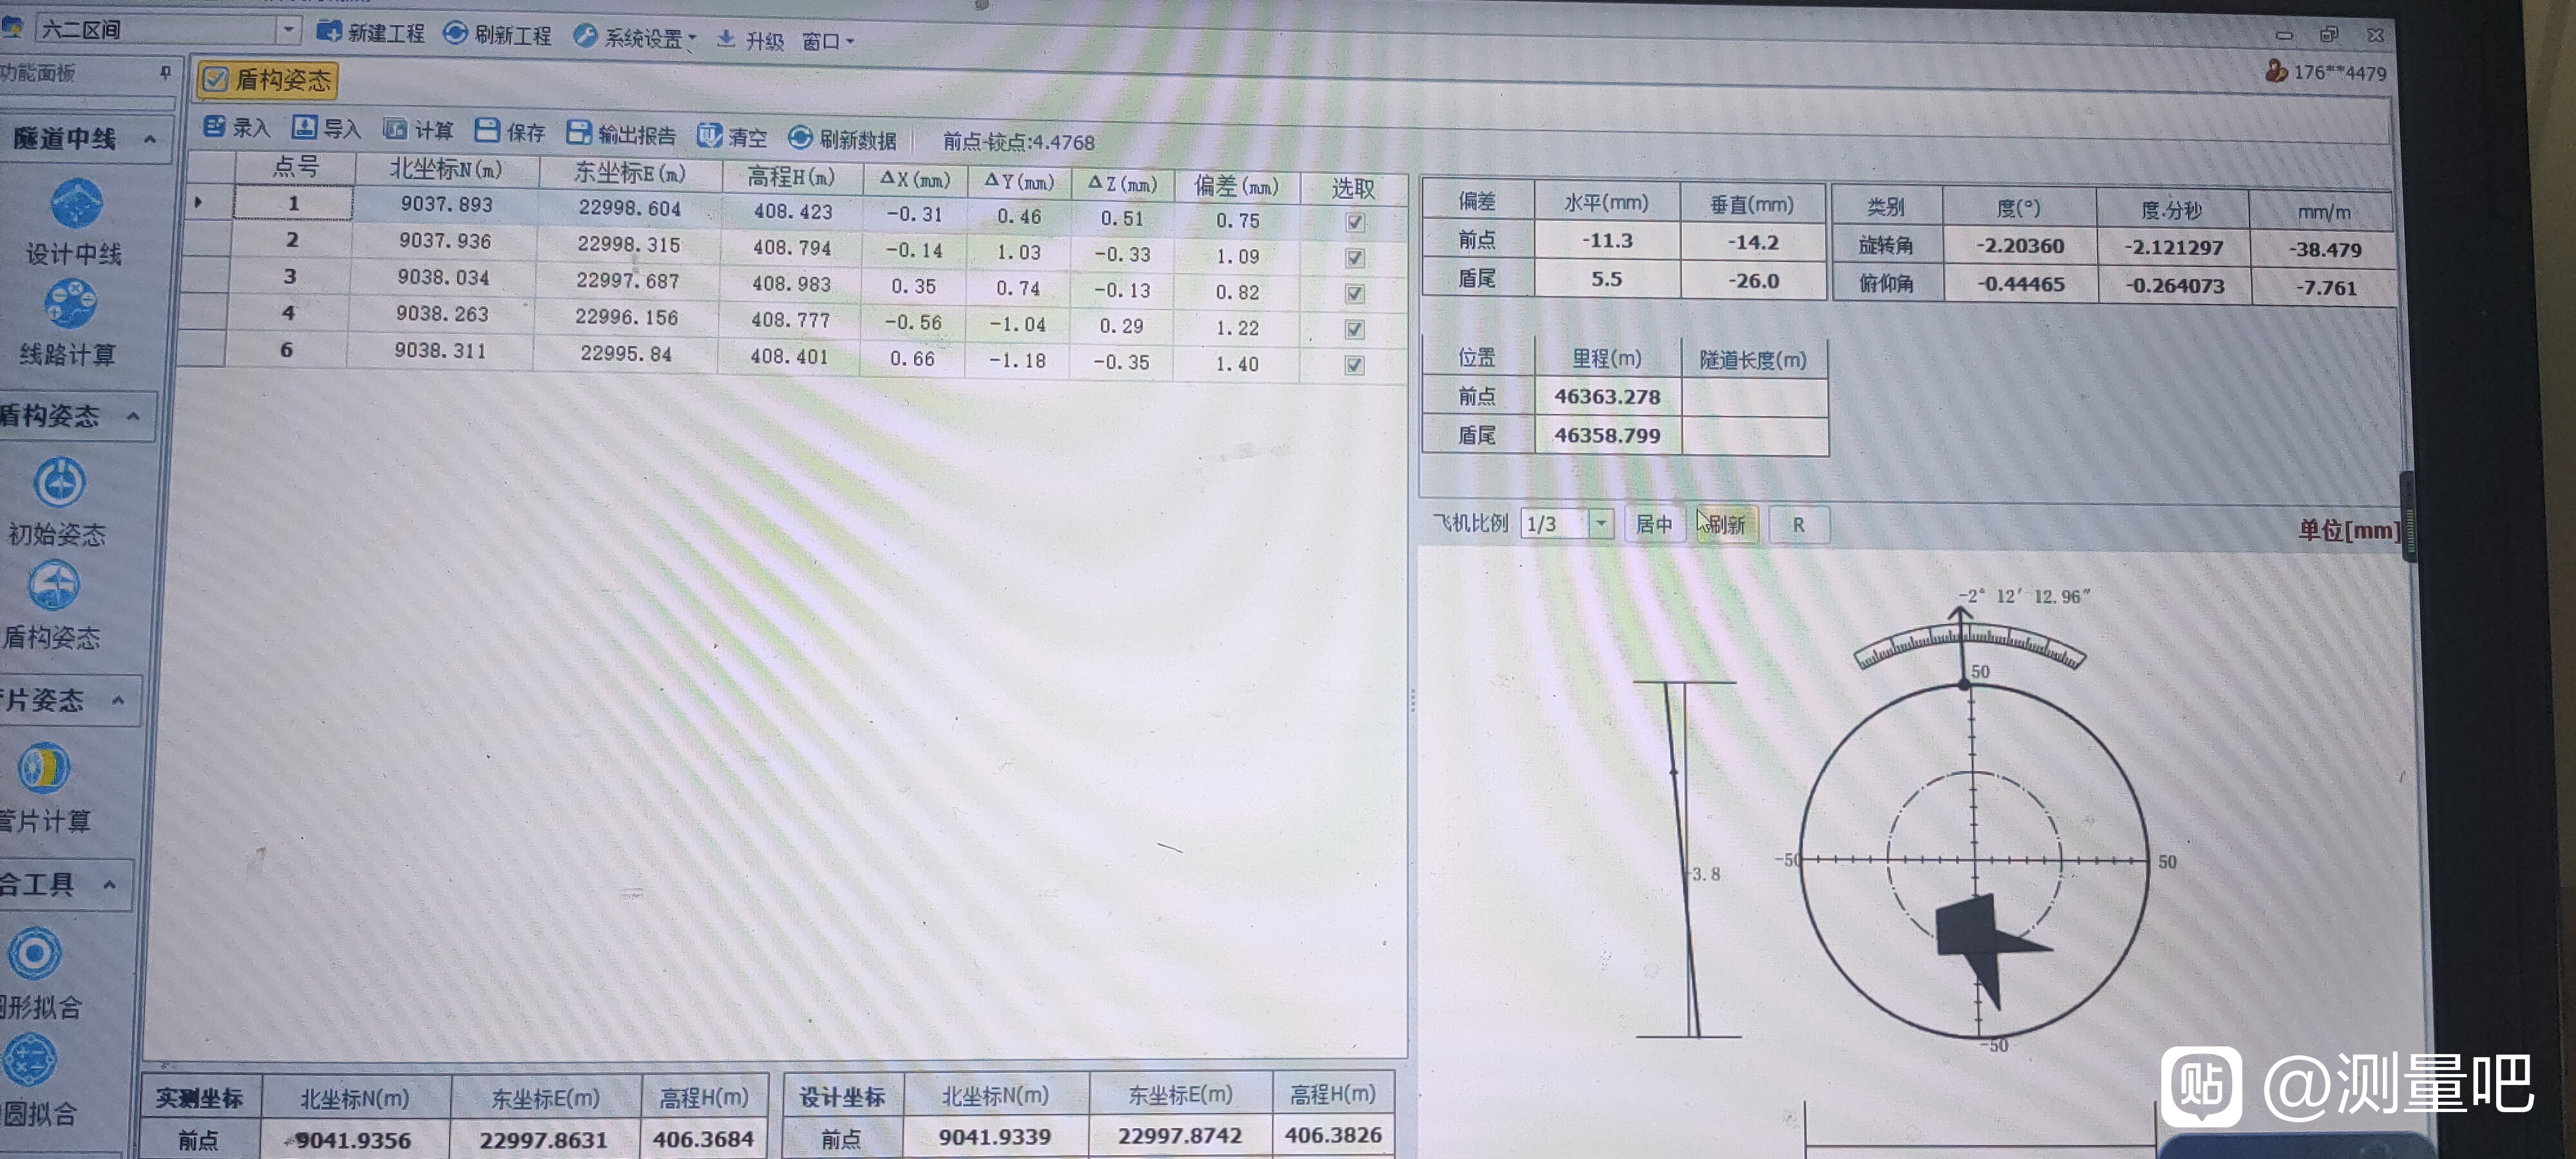This screenshot has height=1159, width=2576.
Task: Click the 输出报告 export report icon
Action: pos(578,132)
